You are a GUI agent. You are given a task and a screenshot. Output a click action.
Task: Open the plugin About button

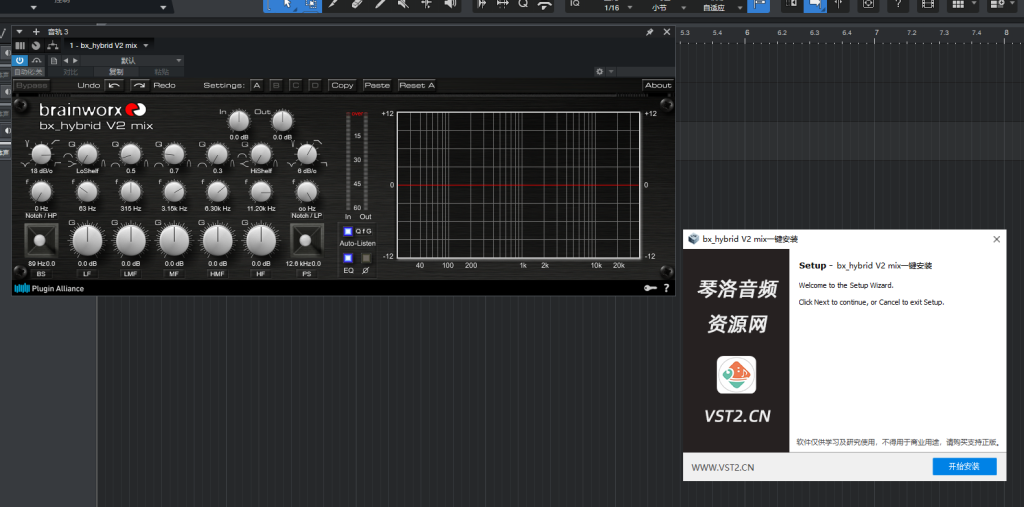coord(658,86)
